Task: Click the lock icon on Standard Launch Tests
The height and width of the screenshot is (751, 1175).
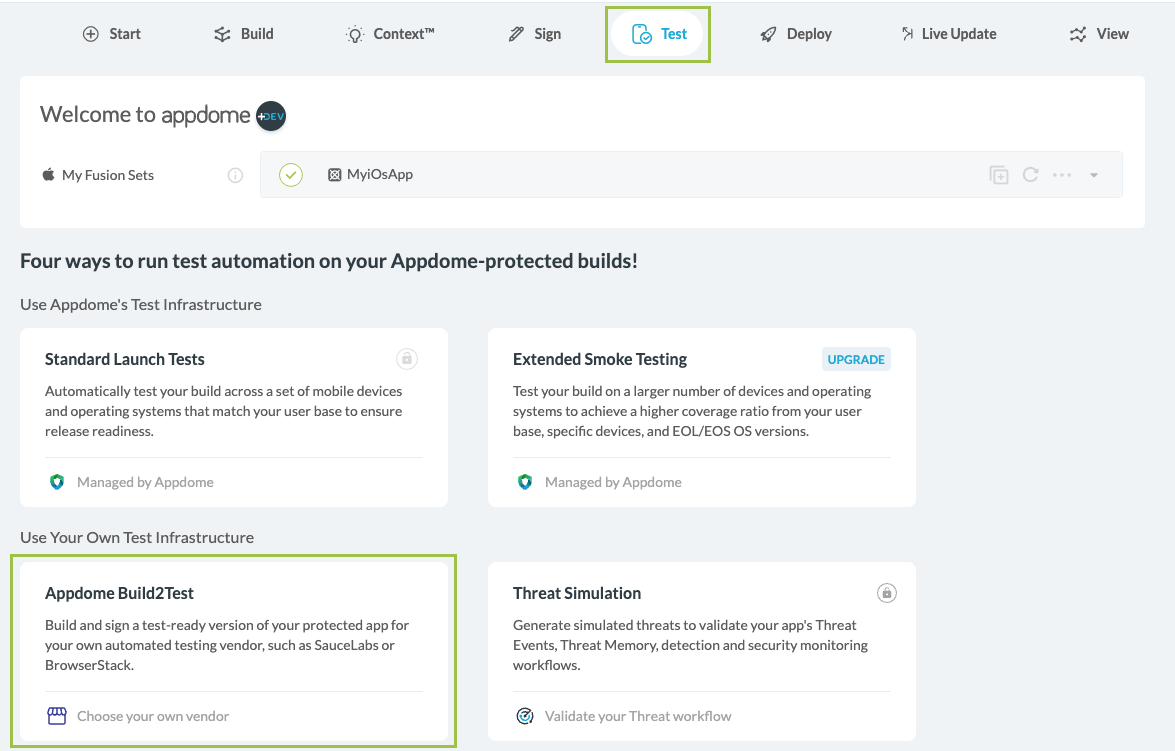Action: pos(407,359)
